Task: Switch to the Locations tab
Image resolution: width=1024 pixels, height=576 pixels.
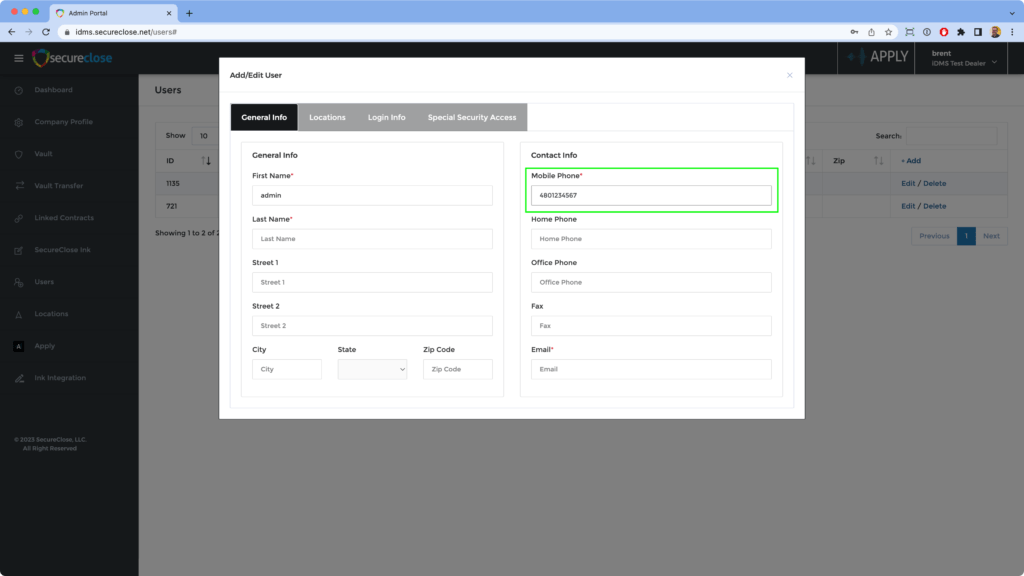Action: [327, 117]
